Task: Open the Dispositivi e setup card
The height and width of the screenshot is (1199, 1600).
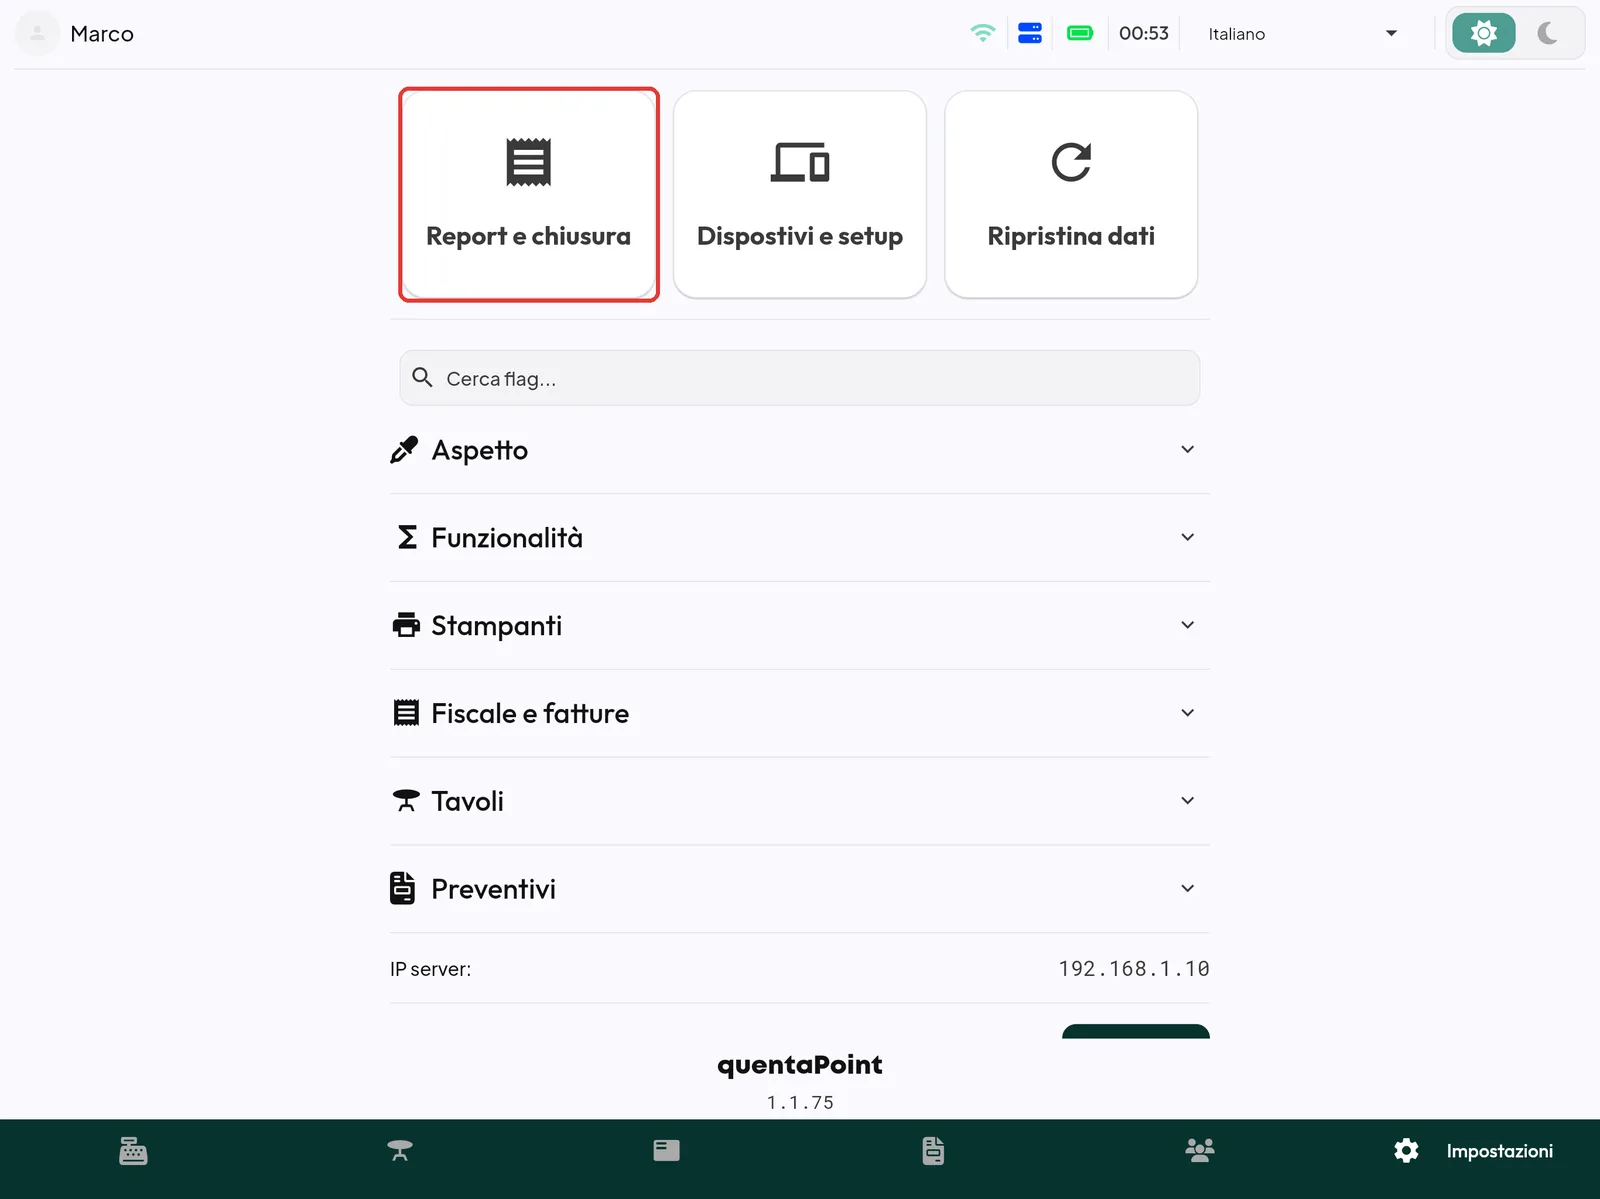Action: [800, 194]
